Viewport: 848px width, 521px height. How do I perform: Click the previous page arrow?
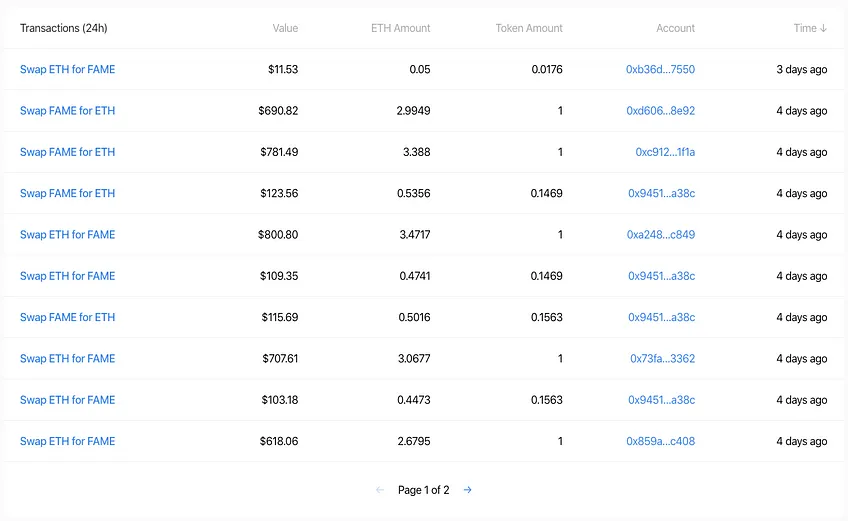380,490
